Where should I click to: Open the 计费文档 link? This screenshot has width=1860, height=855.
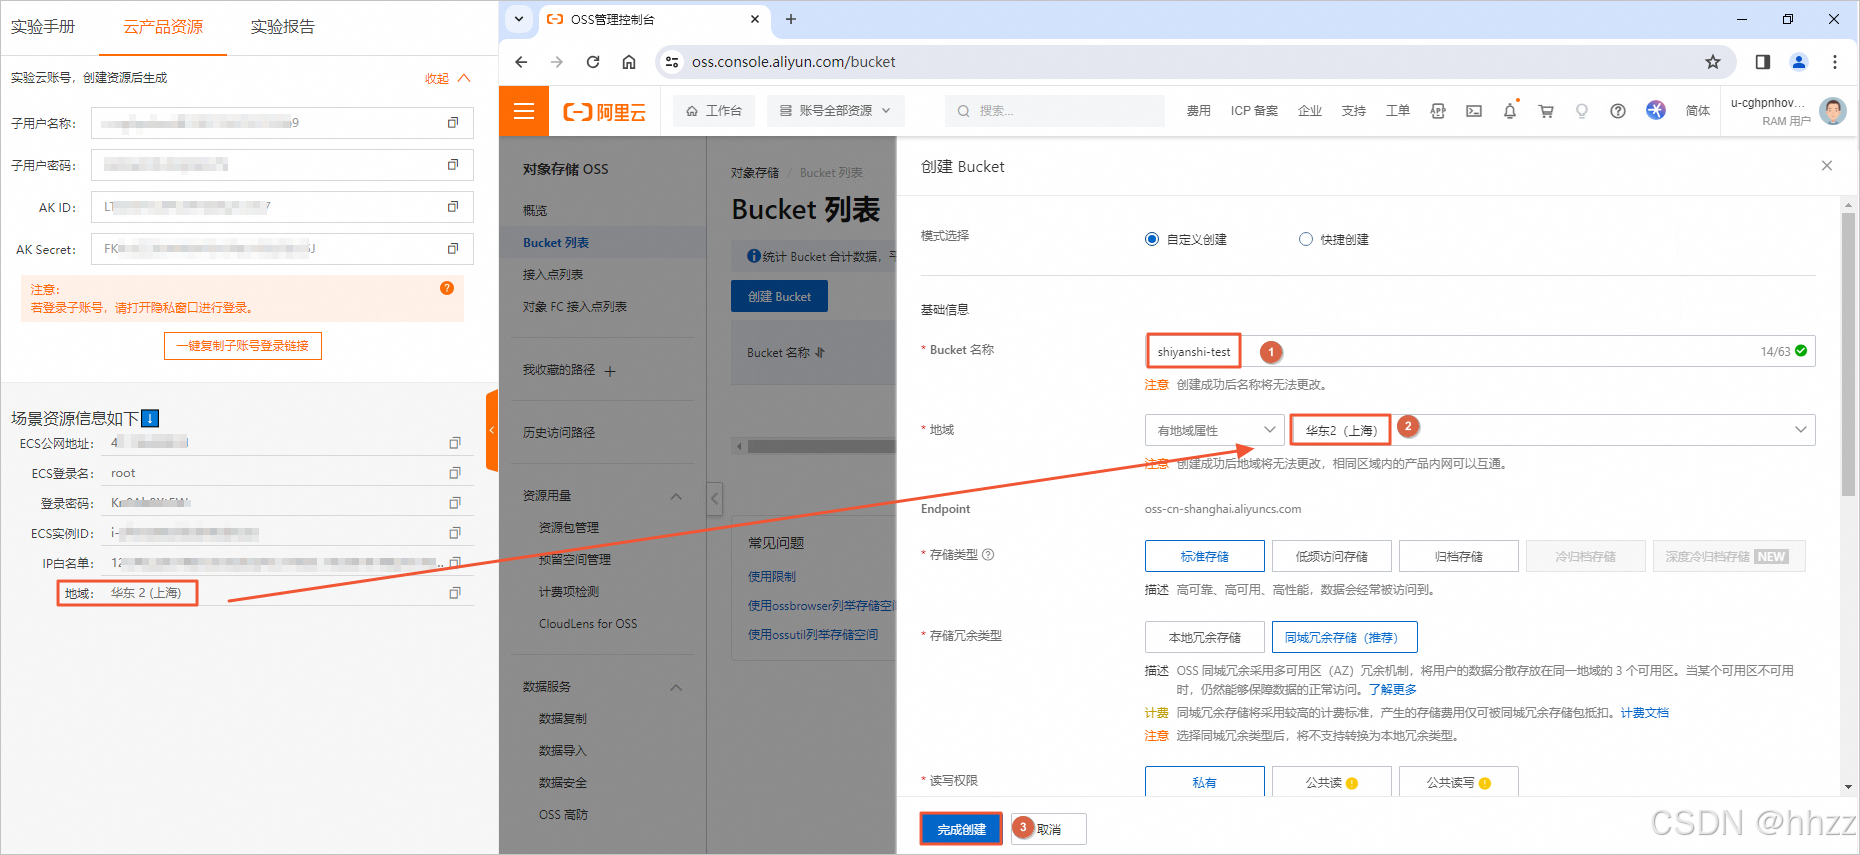coord(1645,713)
